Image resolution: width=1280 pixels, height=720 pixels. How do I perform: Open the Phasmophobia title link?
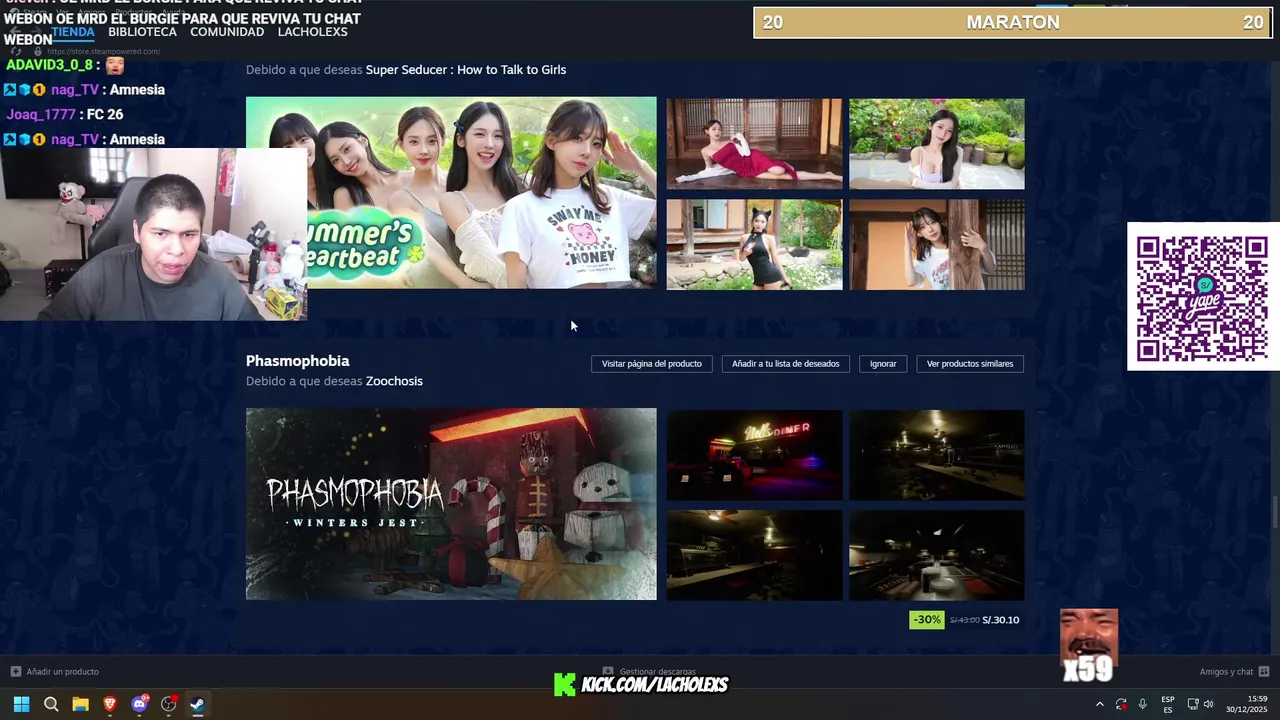(x=298, y=361)
